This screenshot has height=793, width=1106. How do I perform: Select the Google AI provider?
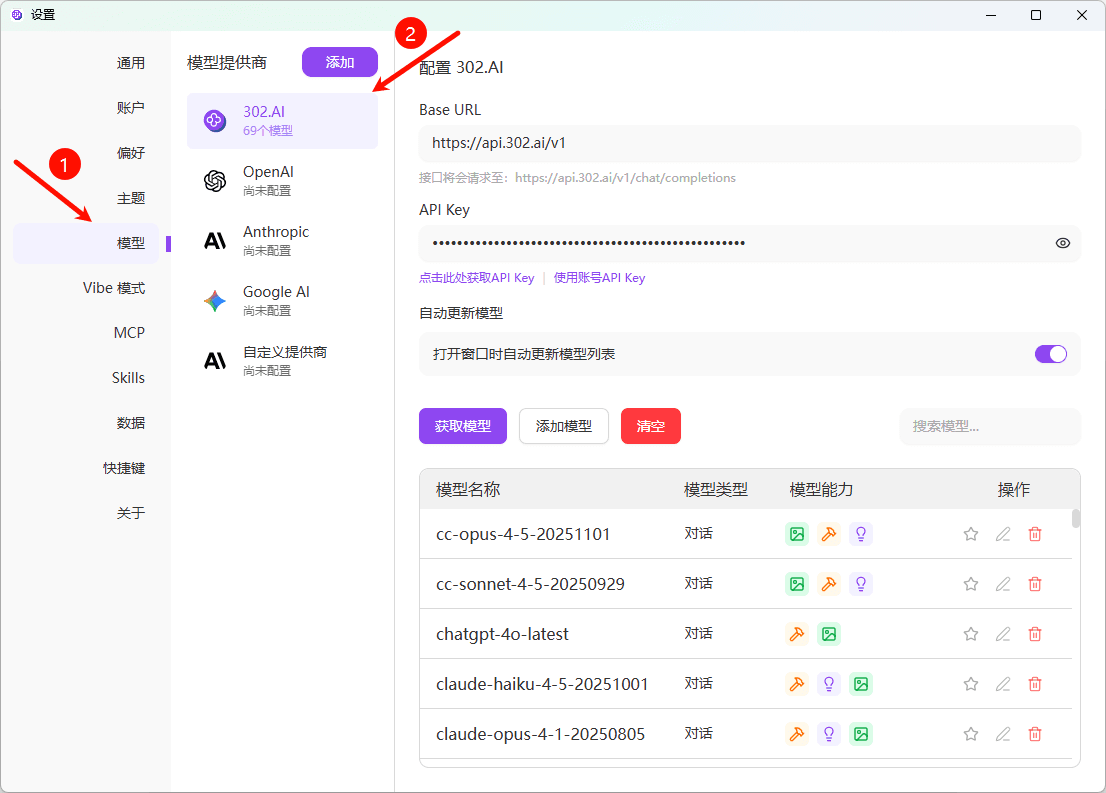pos(282,301)
